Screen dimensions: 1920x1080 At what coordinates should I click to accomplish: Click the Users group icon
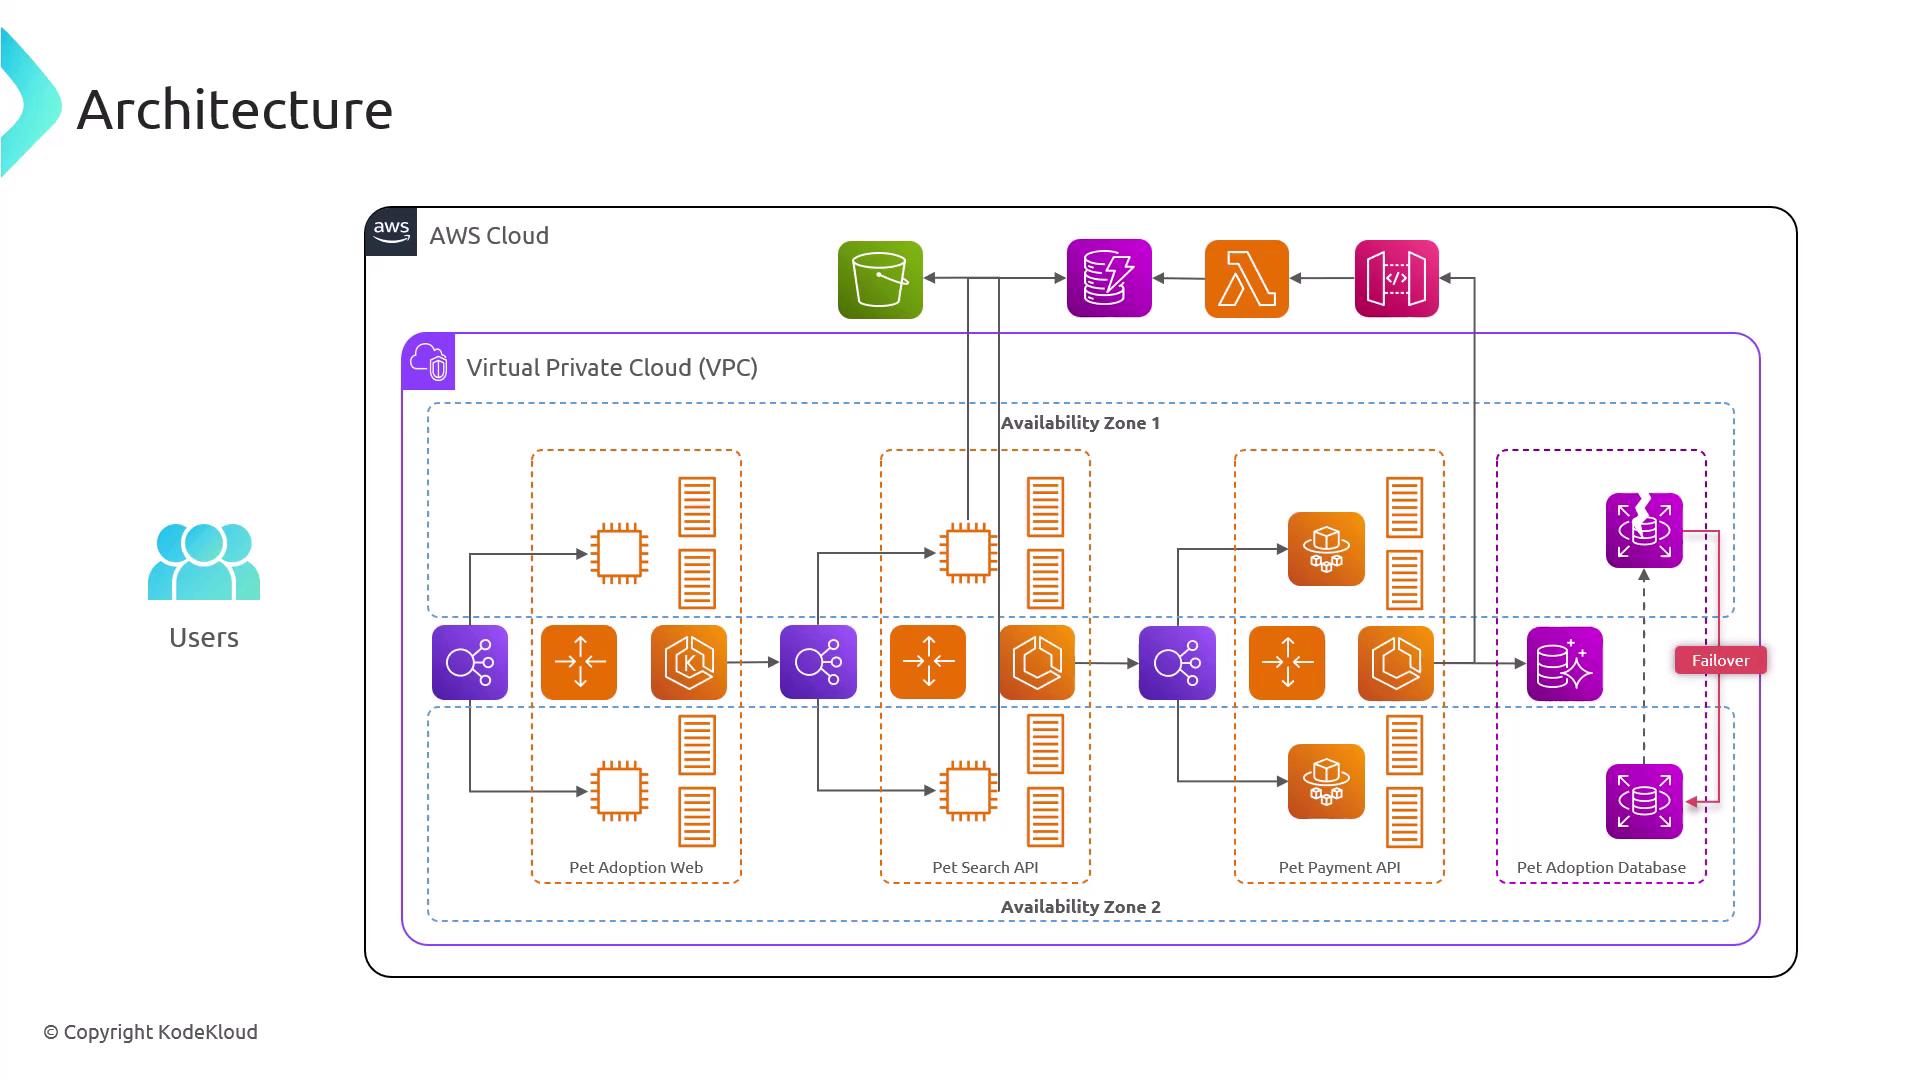click(x=204, y=561)
